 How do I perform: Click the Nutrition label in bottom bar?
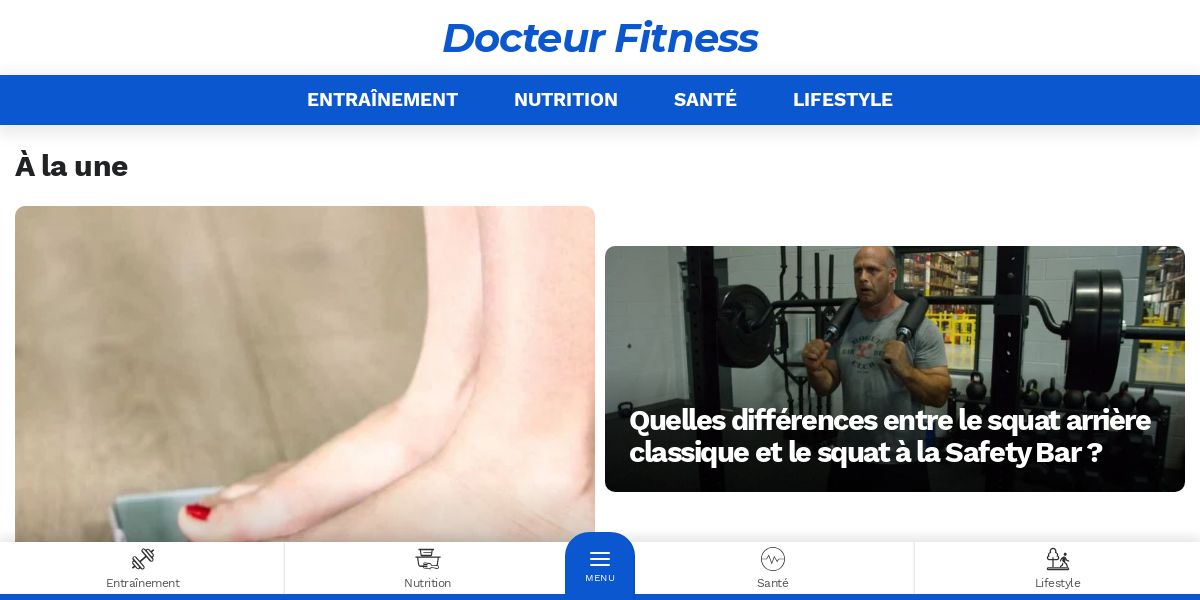click(428, 583)
